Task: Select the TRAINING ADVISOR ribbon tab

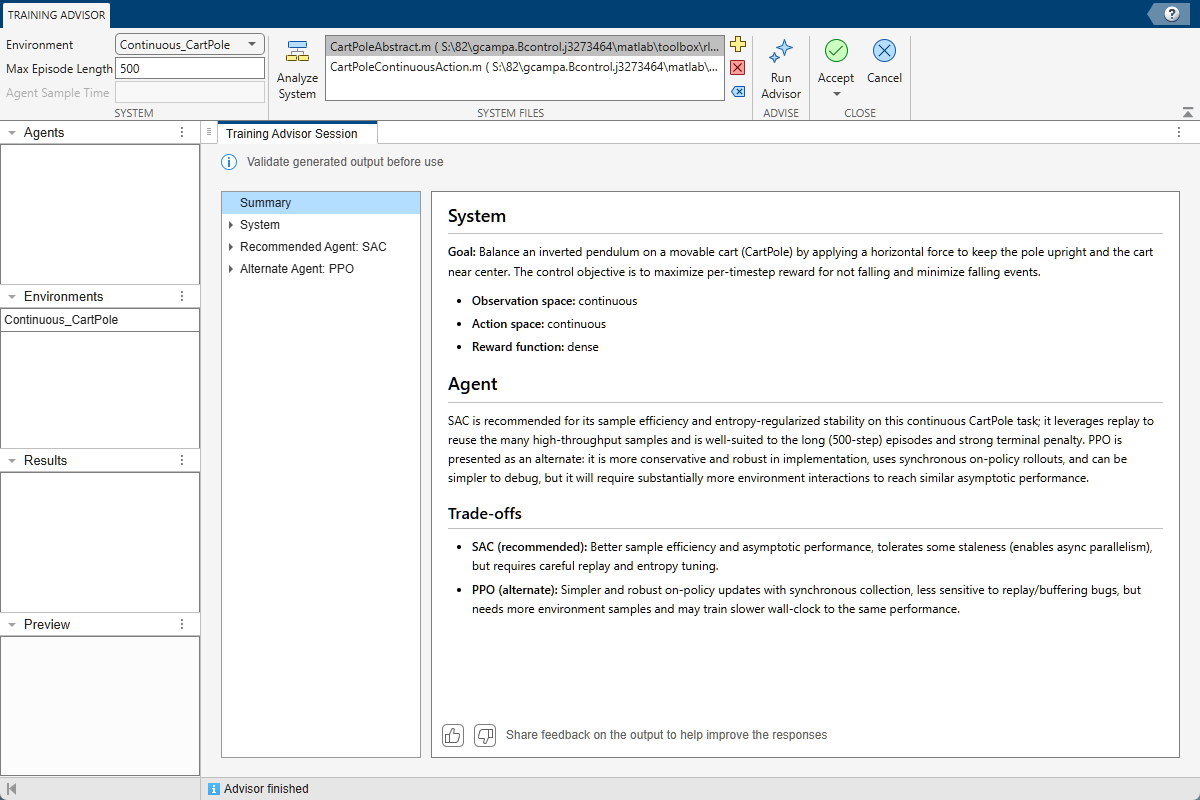Action: [55, 15]
